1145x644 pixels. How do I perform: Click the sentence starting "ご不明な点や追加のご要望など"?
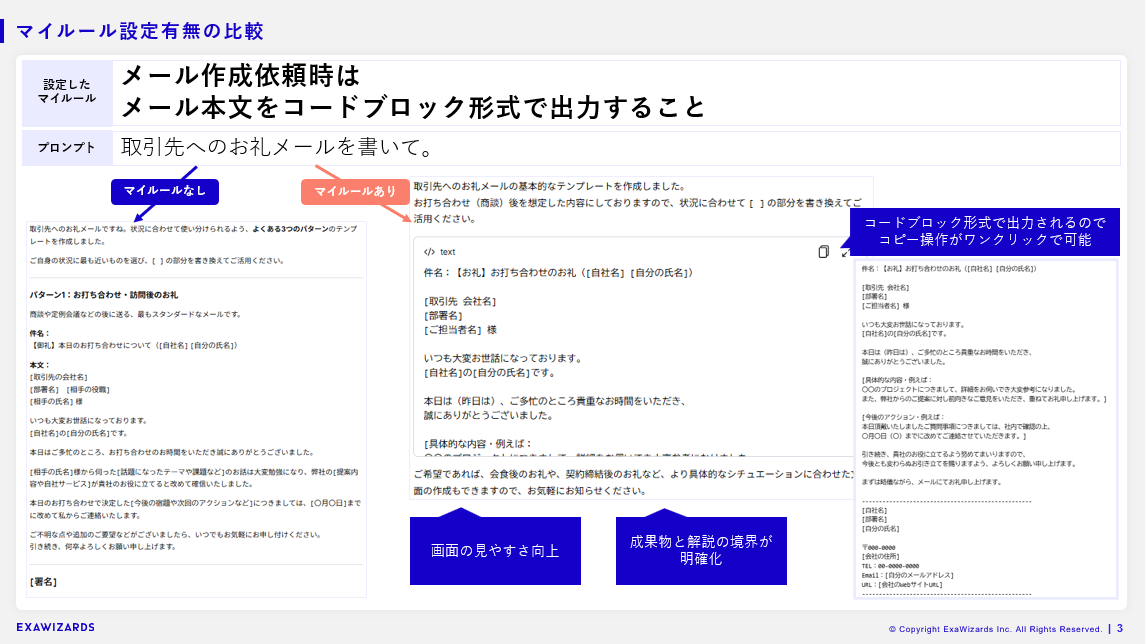click(175, 534)
